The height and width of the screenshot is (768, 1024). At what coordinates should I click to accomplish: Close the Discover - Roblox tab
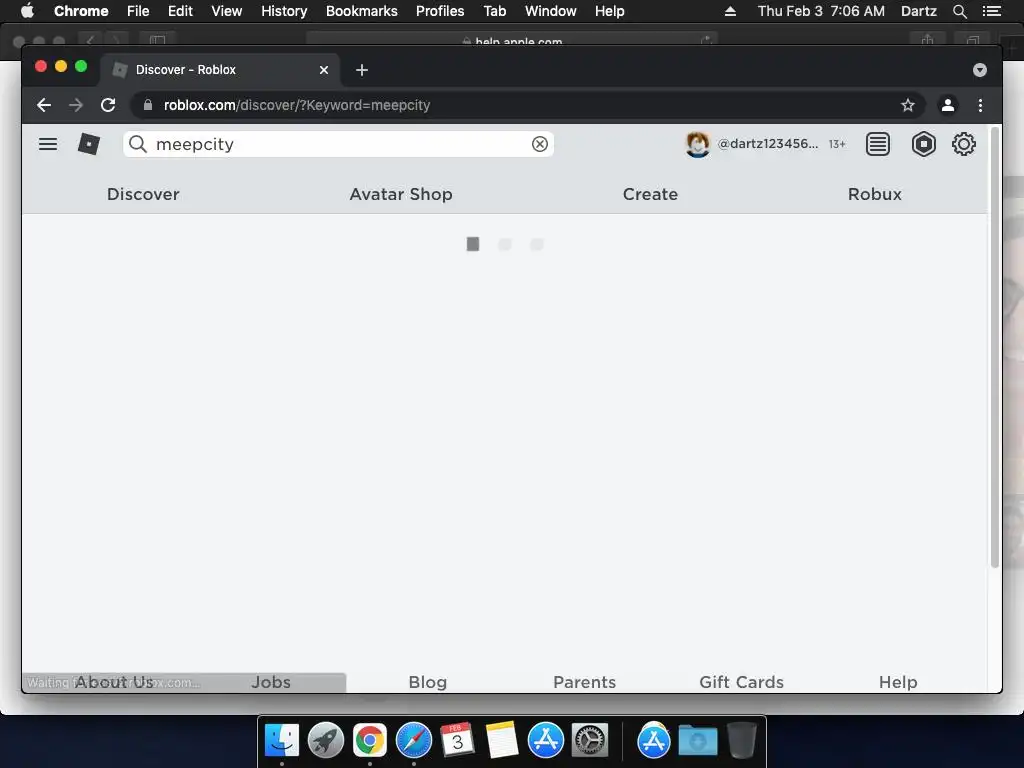click(x=324, y=70)
